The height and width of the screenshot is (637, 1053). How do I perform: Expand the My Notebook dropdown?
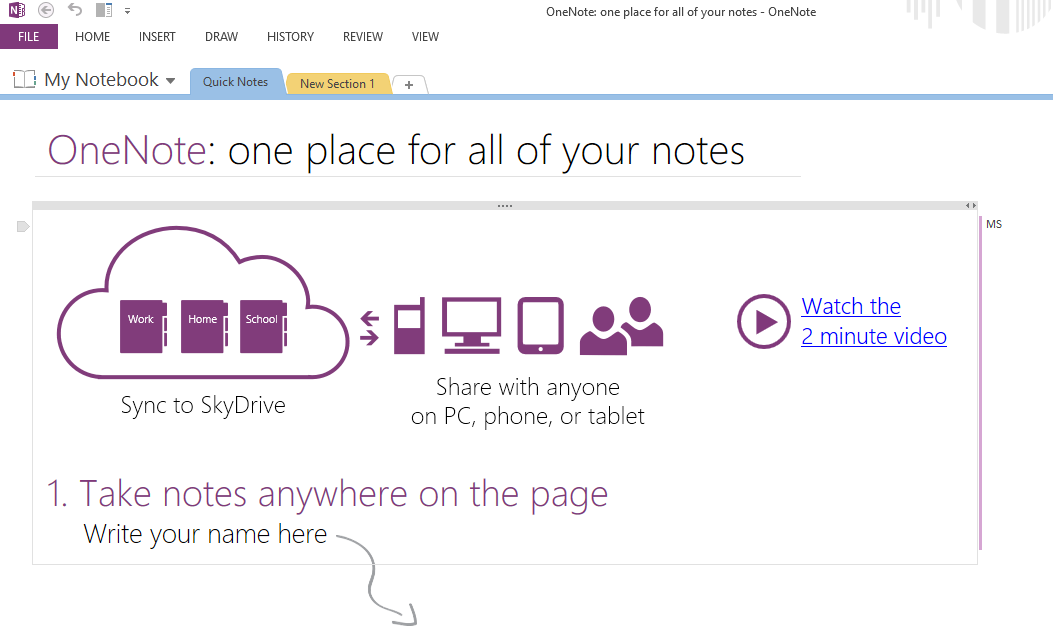(171, 81)
